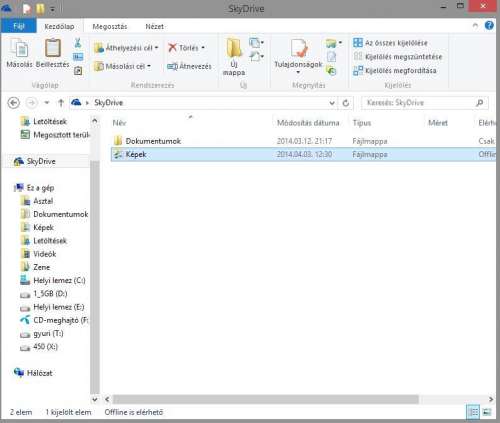The height and width of the screenshot is (423, 500).
Task: Click Kijelölés megfordítása
Action: point(395,70)
